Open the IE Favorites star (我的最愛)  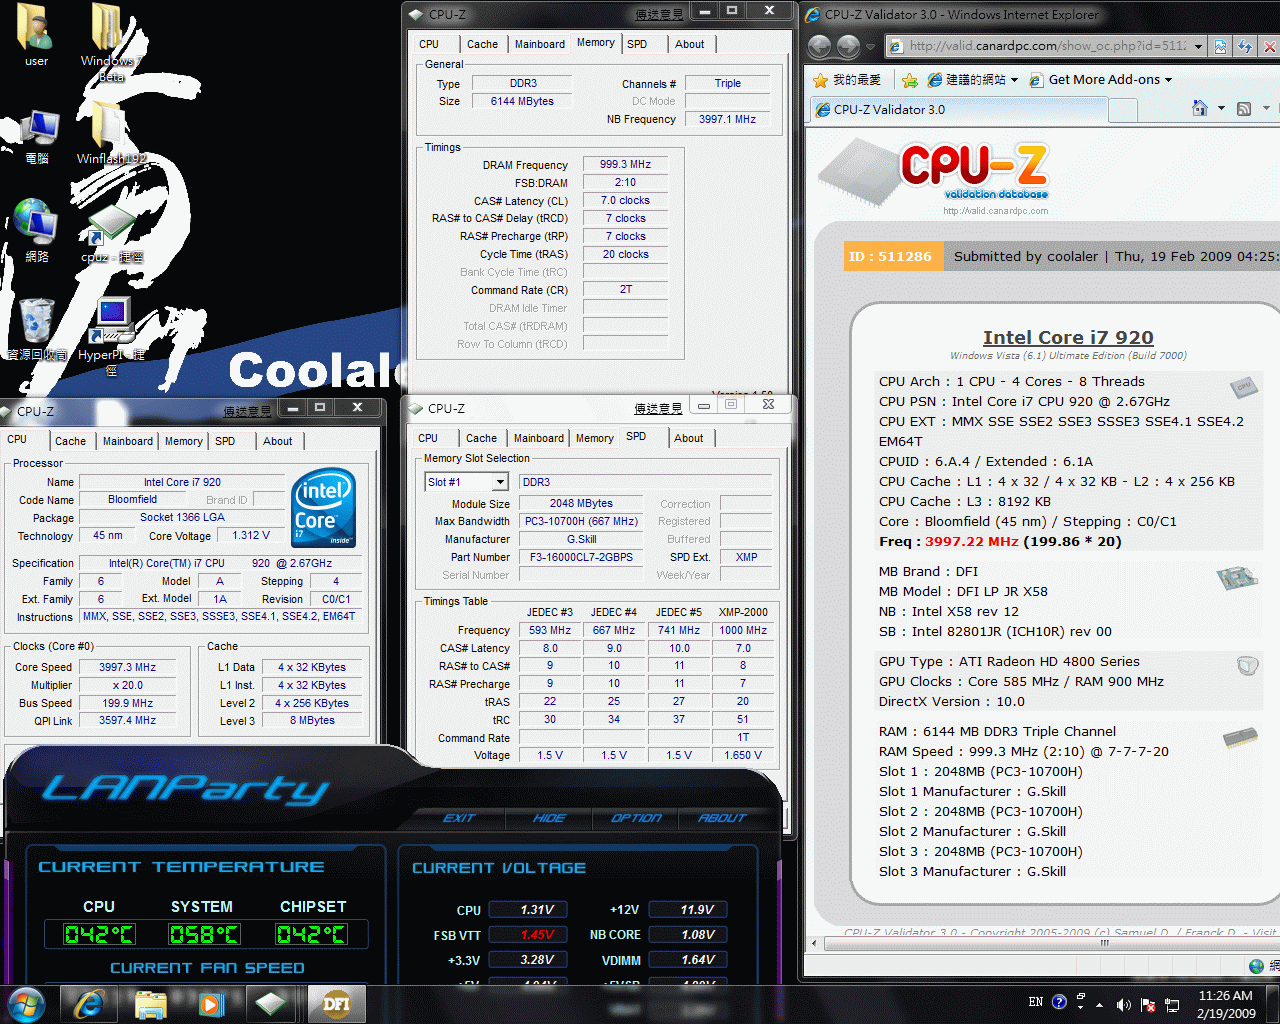[847, 79]
